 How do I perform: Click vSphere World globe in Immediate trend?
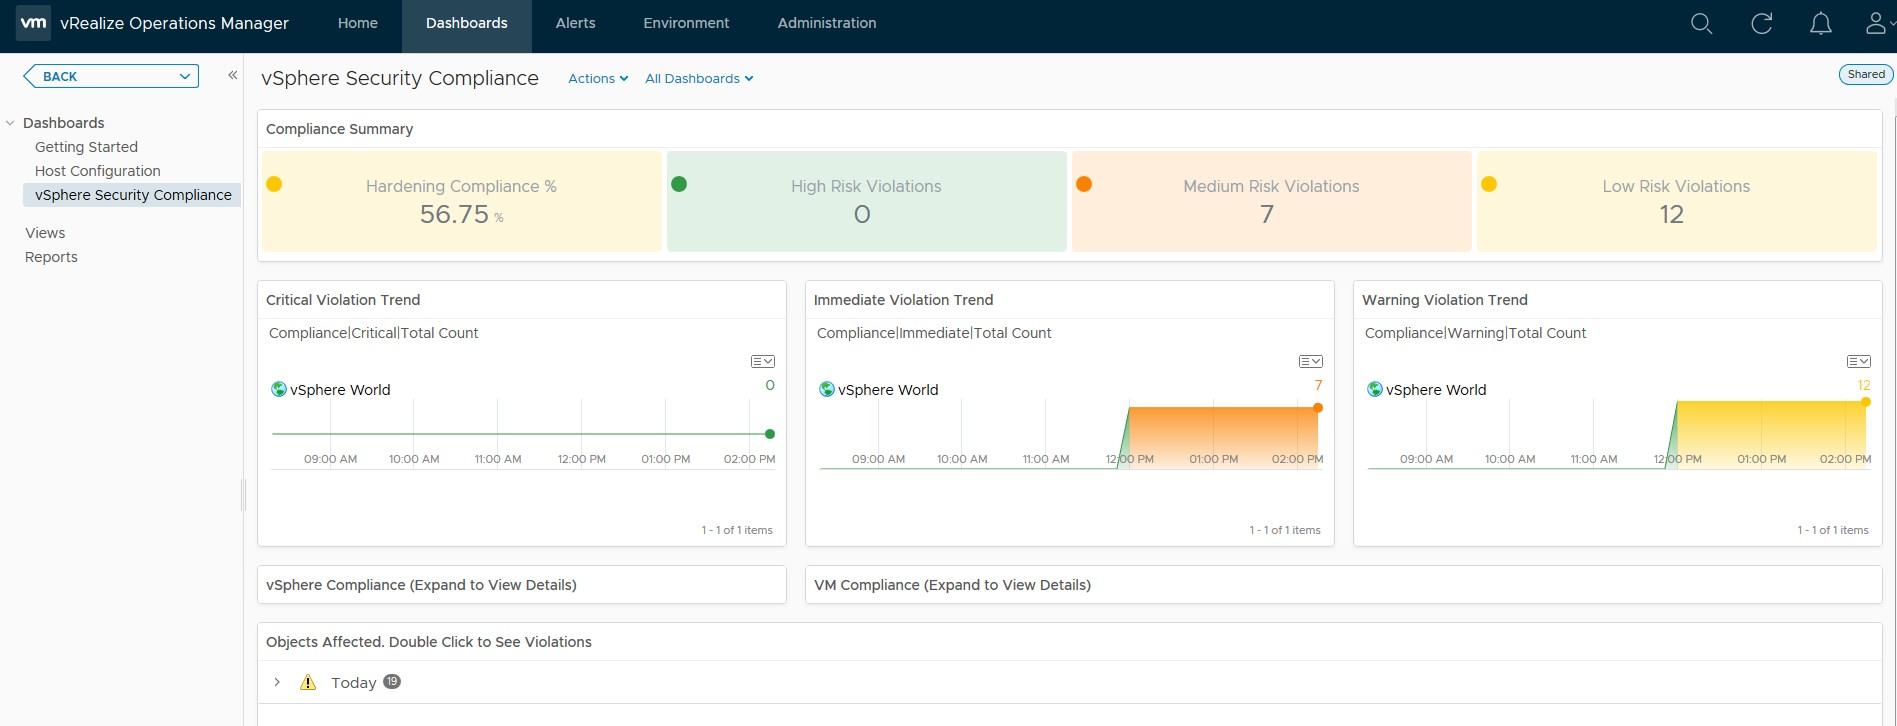[x=827, y=389]
